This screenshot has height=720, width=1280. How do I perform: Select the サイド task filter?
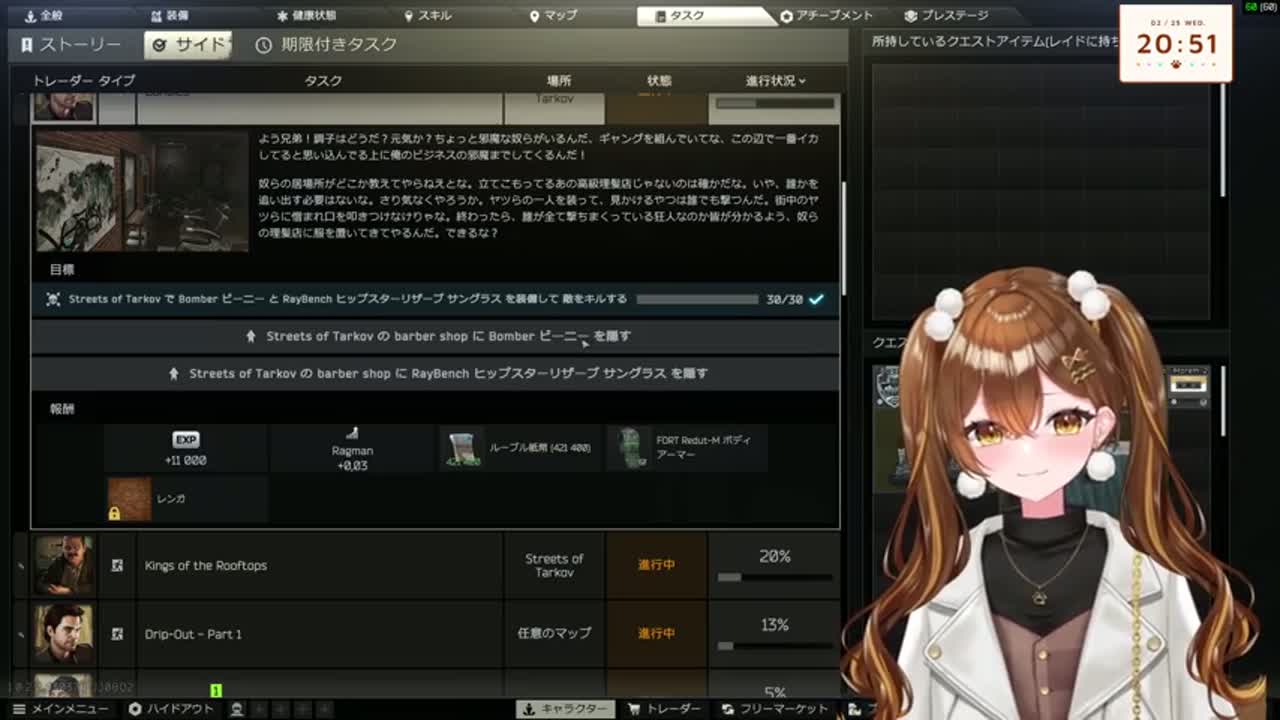188,45
